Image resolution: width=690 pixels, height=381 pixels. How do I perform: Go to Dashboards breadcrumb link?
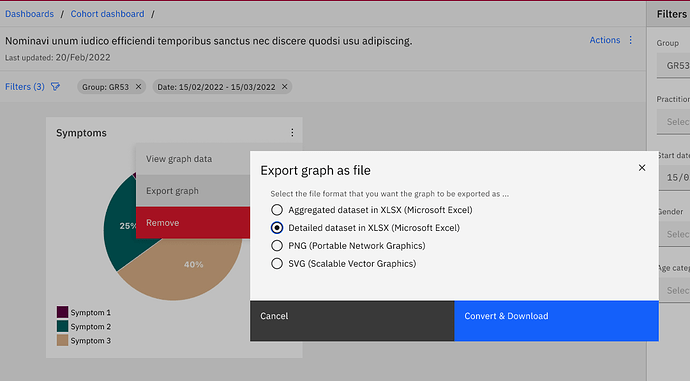pos(29,14)
